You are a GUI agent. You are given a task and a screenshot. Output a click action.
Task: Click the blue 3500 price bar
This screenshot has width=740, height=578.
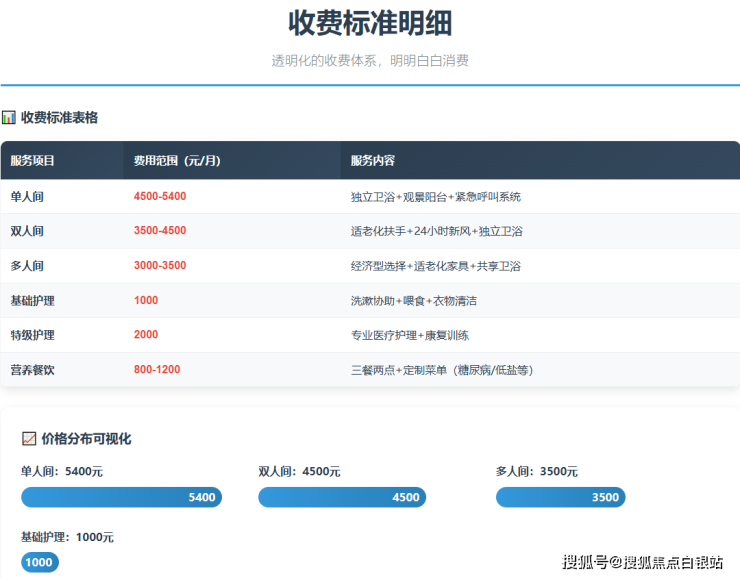coord(560,497)
